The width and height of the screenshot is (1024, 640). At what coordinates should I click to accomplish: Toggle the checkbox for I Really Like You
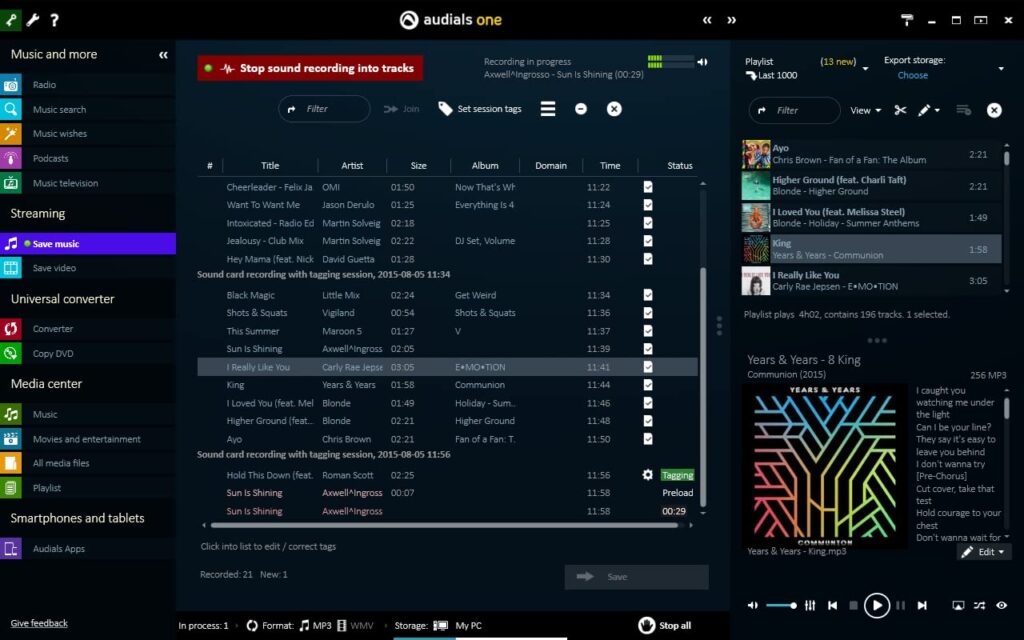click(648, 367)
